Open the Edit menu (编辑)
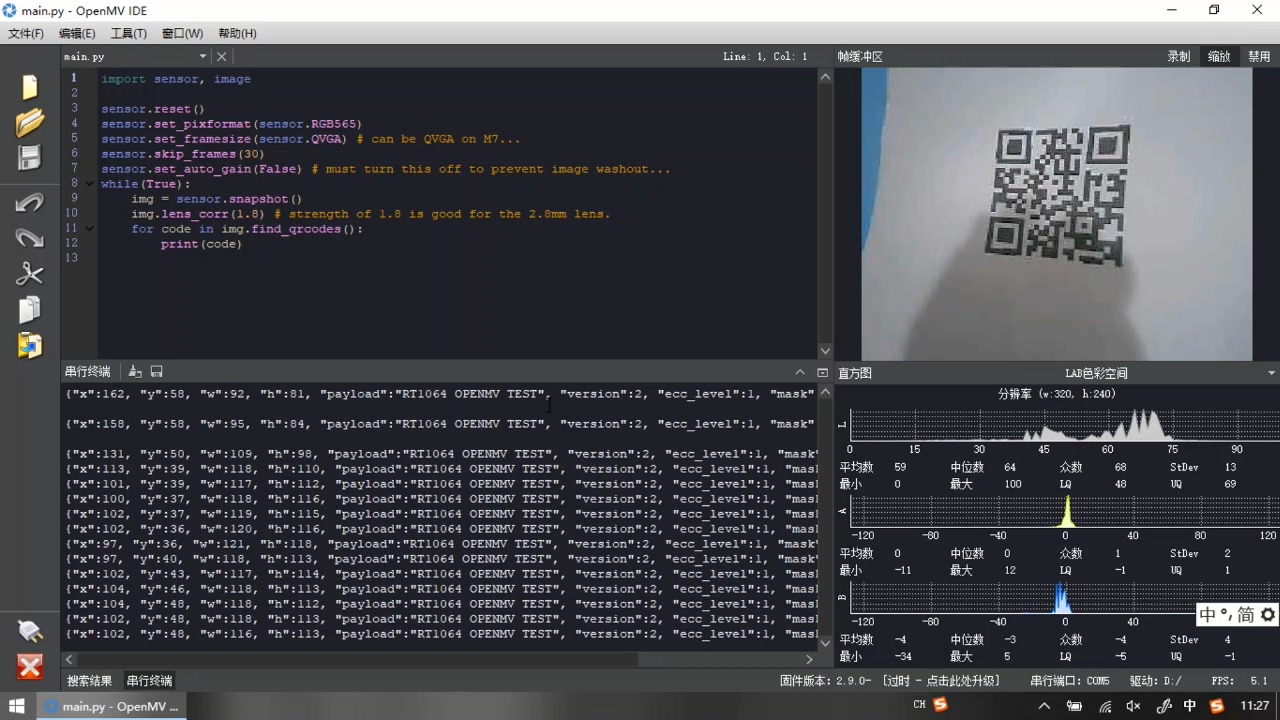 click(x=77, y=33)
